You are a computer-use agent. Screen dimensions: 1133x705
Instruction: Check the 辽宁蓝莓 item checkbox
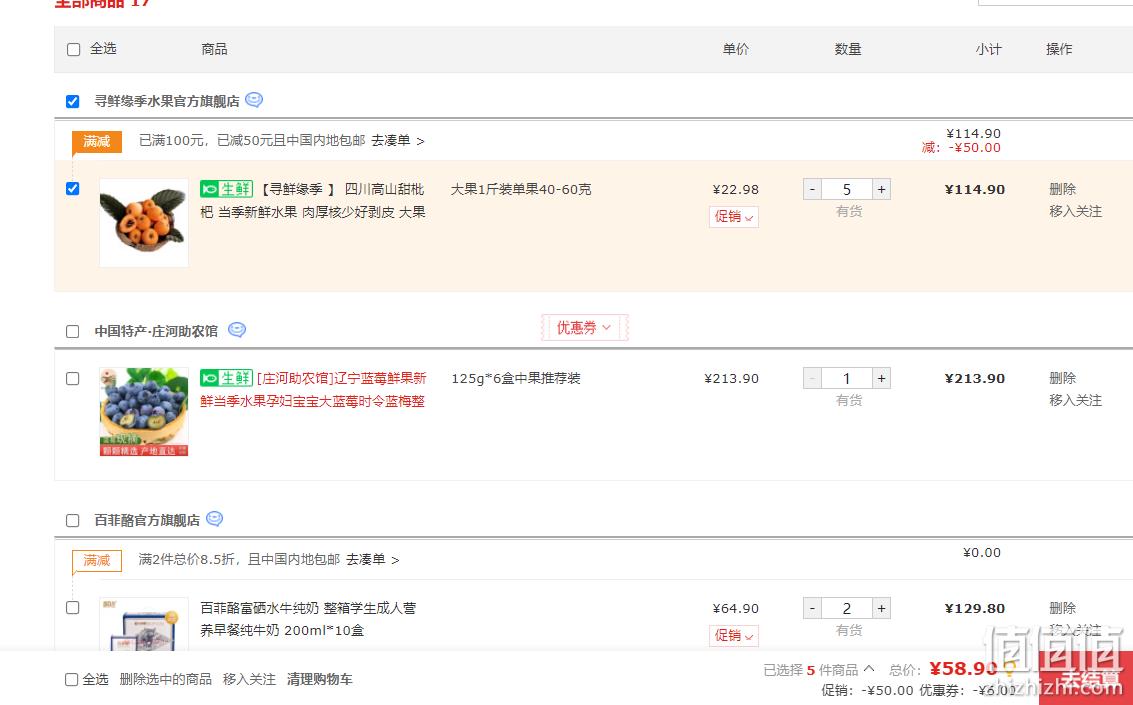(72, 379)
